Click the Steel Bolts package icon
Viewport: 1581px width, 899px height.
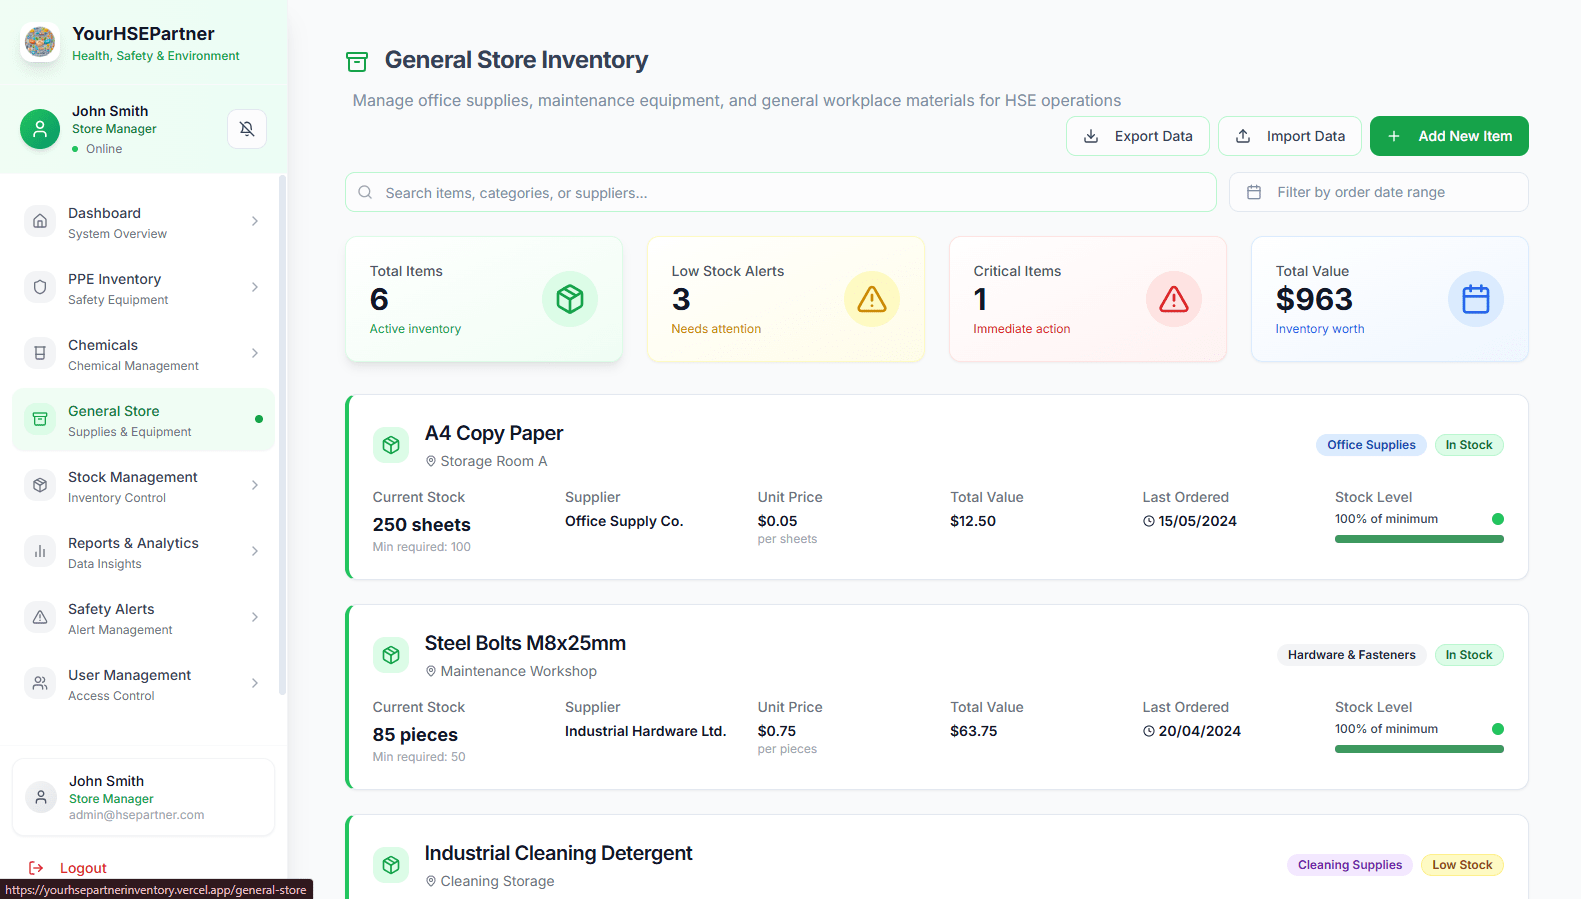pos(391,655)
